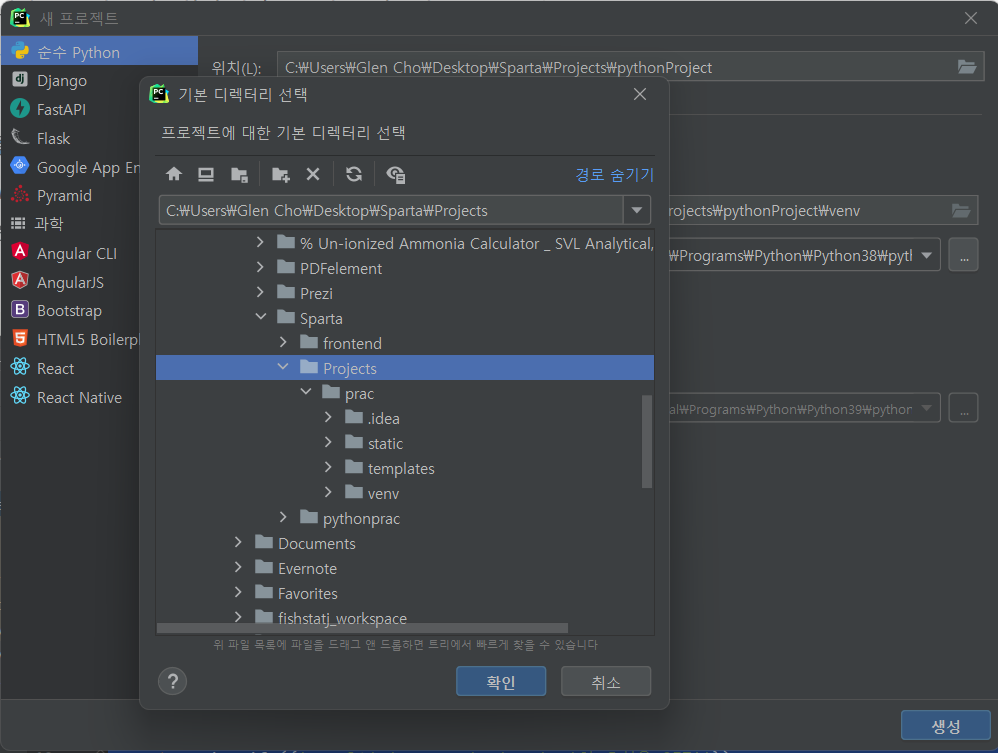998x753 pixels.
Task: Browse location folder icon in New Project window
Action: click(967, 67)
